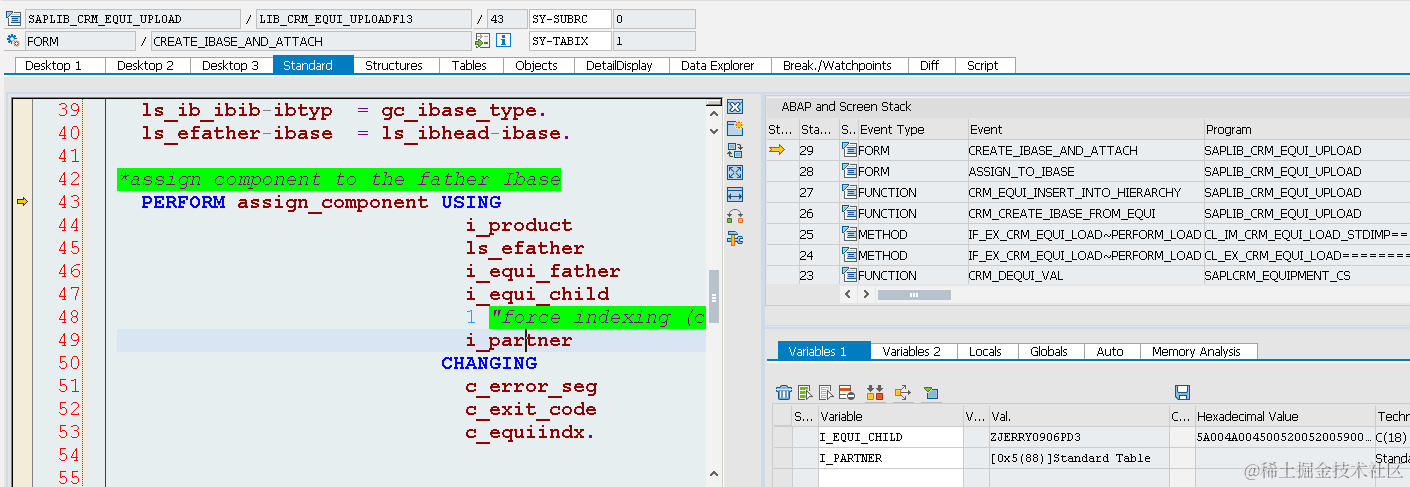
Task: Select the Auto variables tab
Action: pos(1110,351)
